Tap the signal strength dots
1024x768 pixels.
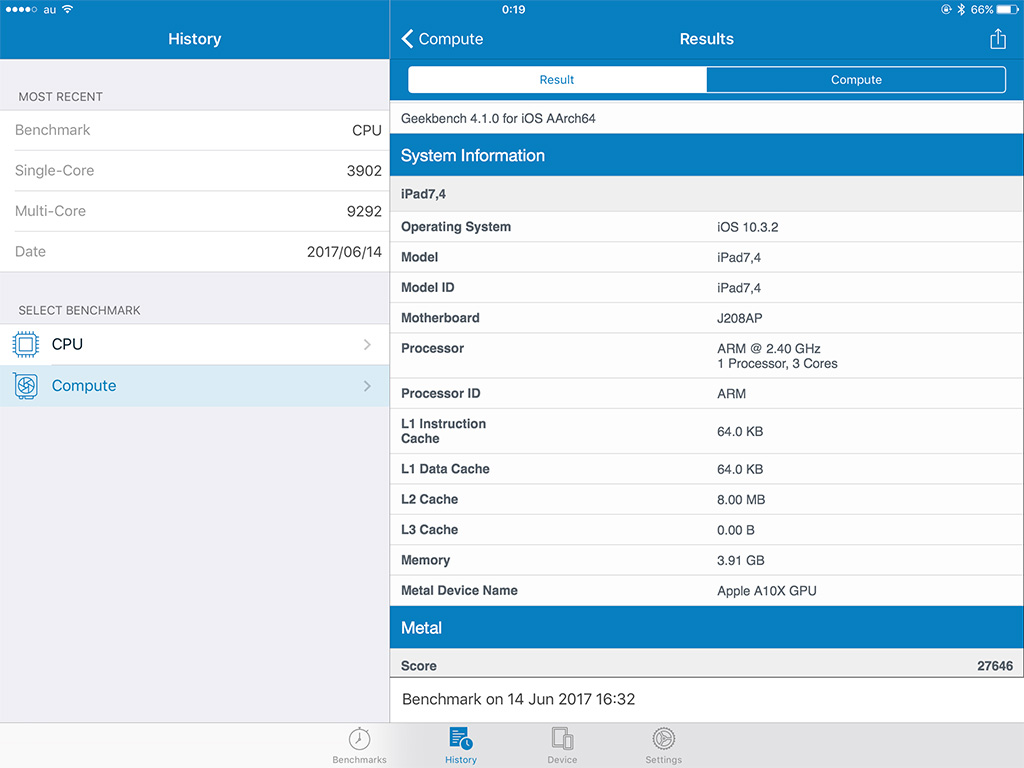[x=21, y=9]
